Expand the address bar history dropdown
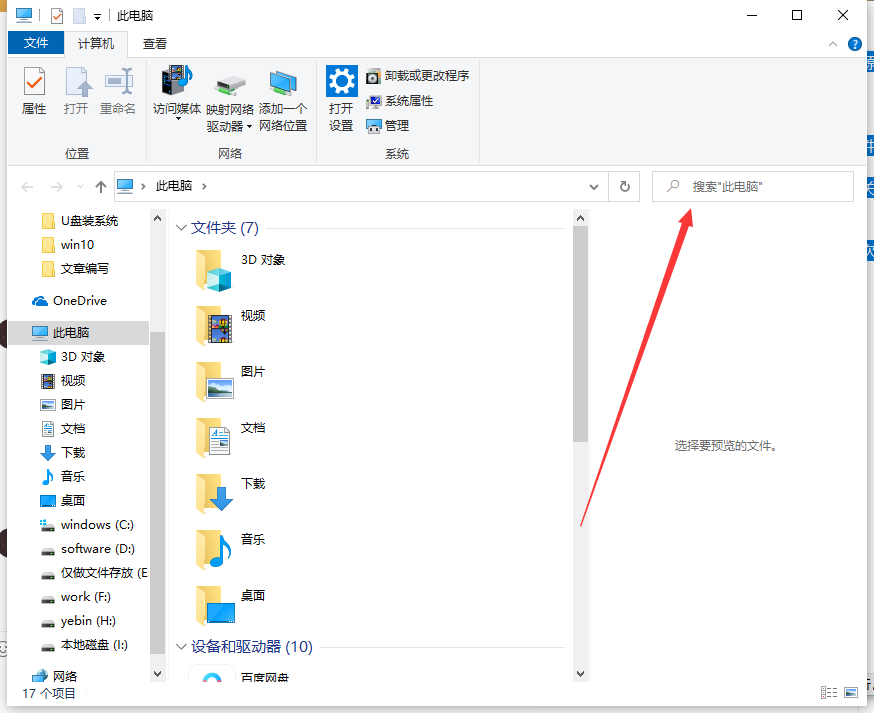 click(x=594, y=186)
